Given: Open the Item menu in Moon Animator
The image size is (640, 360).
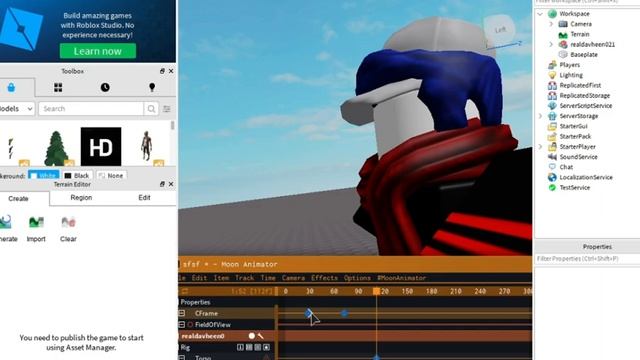Looking at the screenshot, I should (x=221, y=278).
